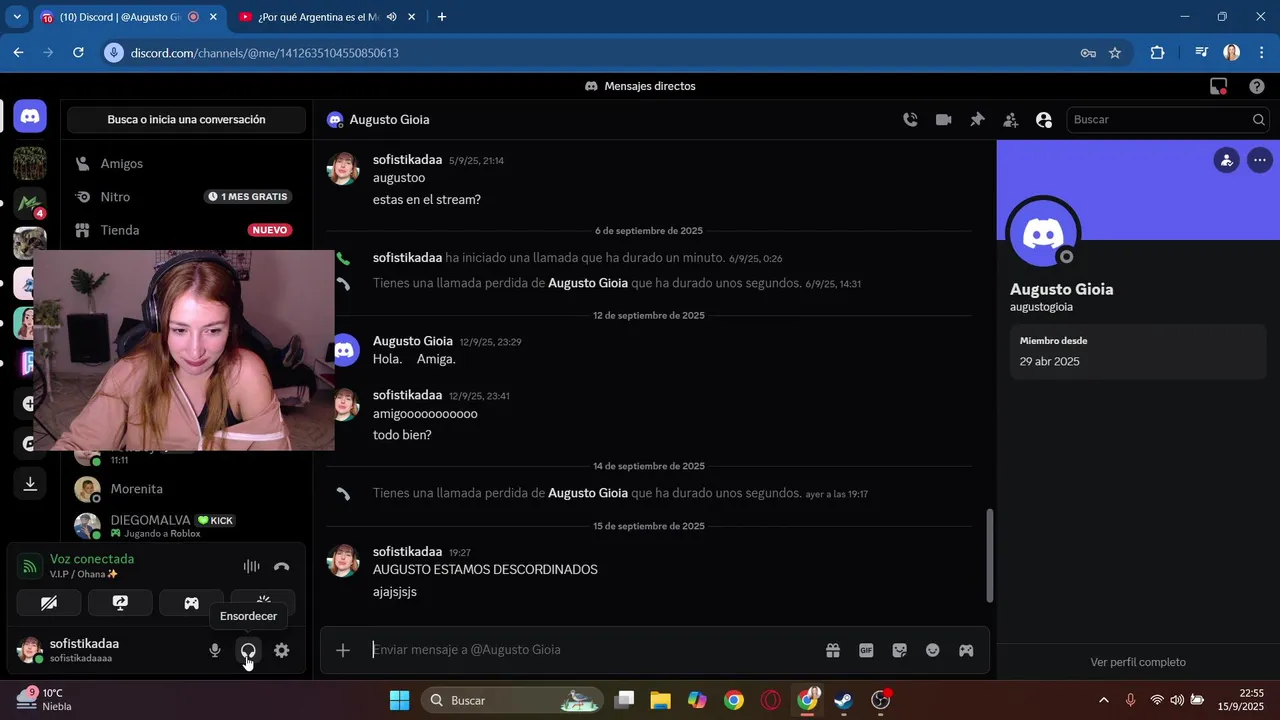Bookmark this page with the star icon

[x=1115, y=53]
